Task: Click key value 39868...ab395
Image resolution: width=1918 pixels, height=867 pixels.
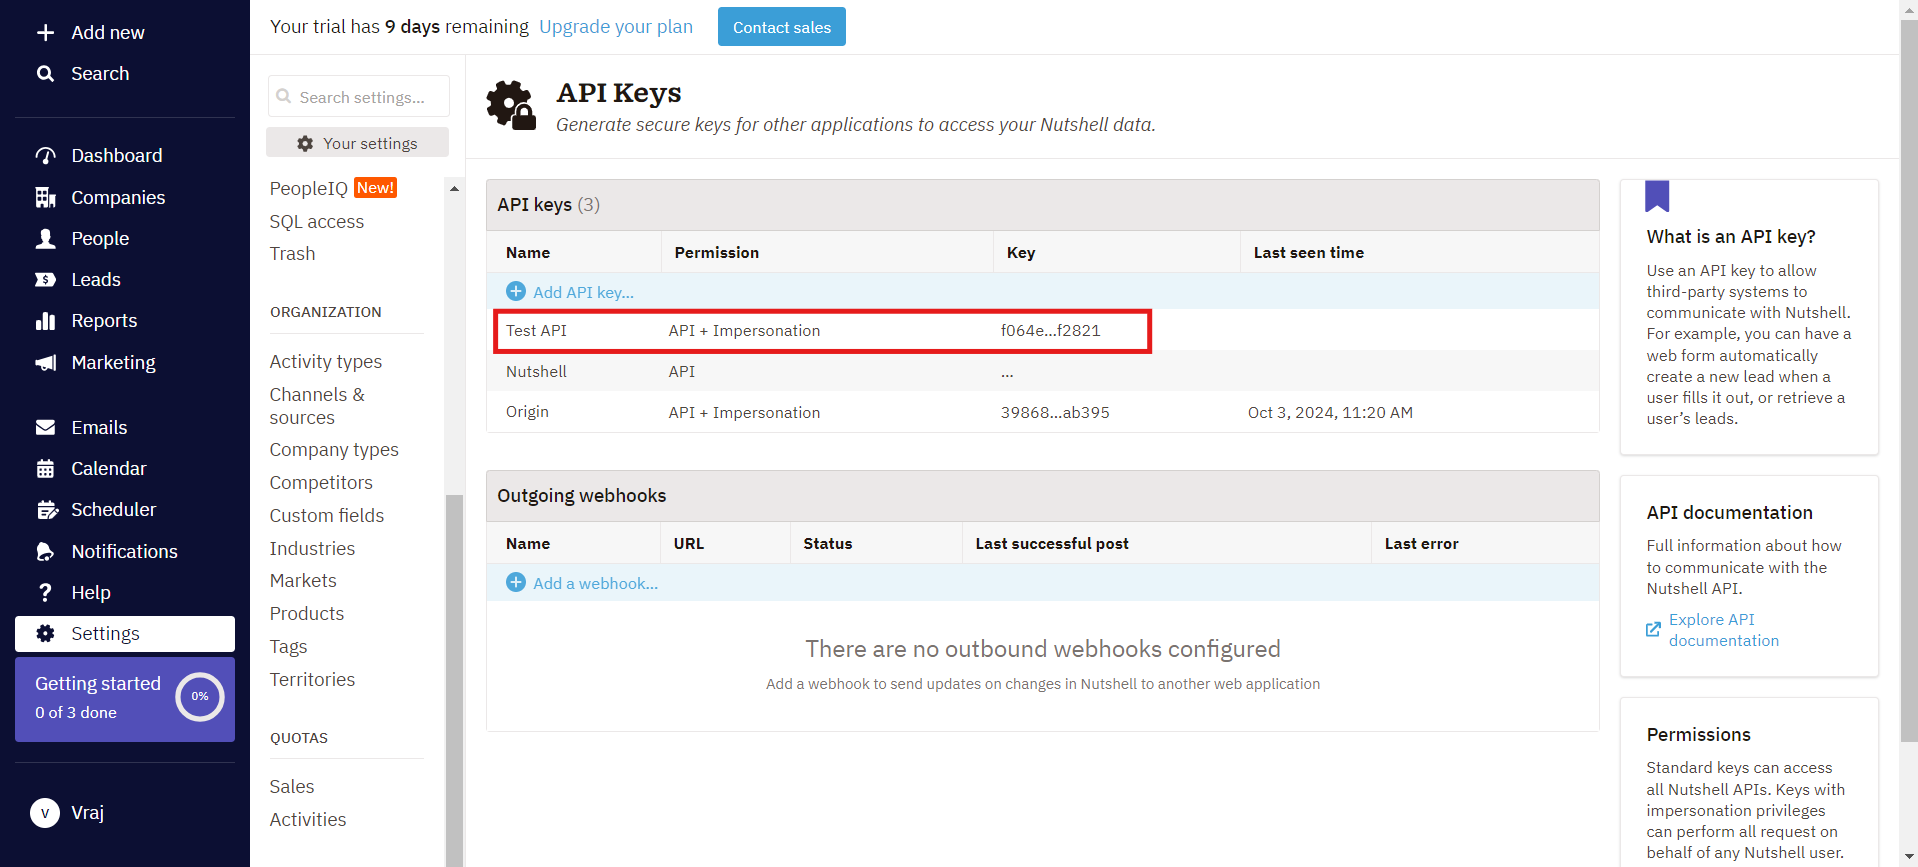Action: [1055, 412]
